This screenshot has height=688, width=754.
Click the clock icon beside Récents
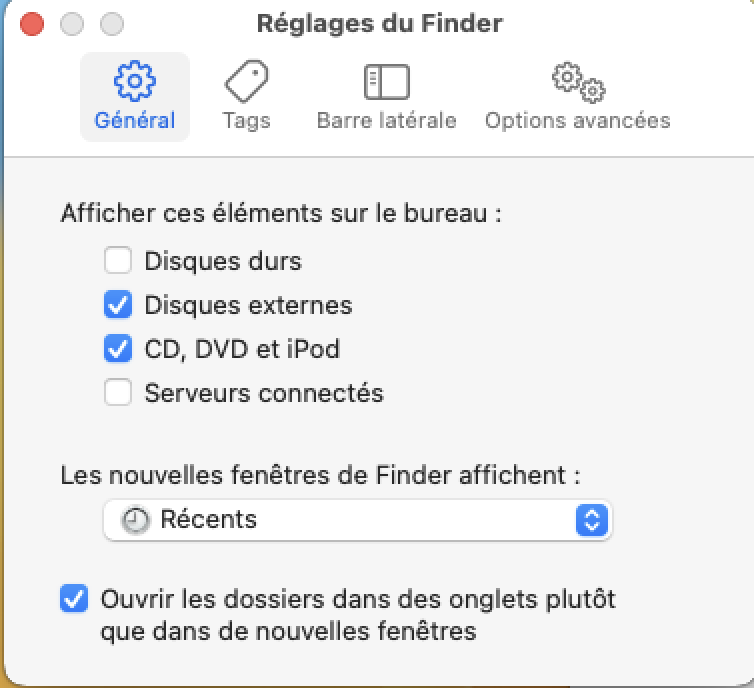click(135, 520)
